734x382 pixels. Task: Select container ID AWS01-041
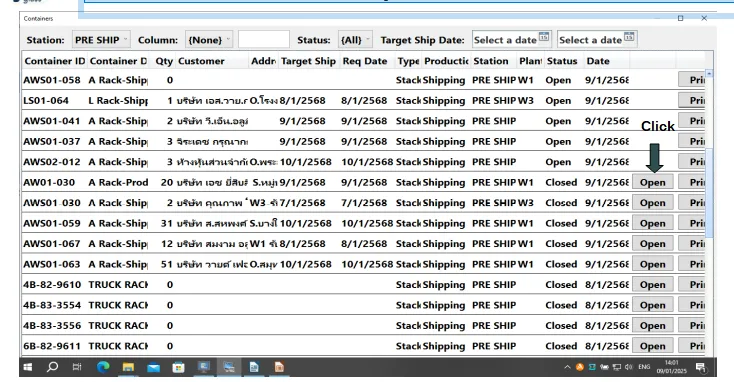coord(52,121)
